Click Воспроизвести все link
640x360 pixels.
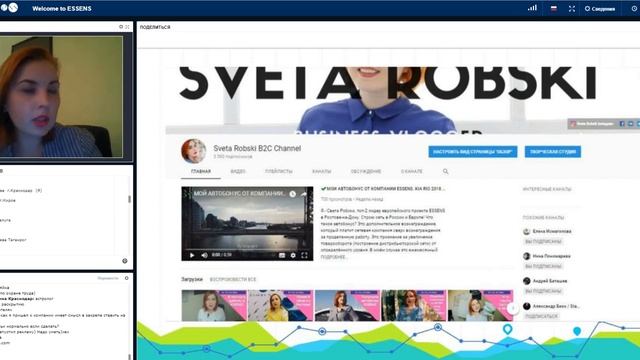coord(233,280)
